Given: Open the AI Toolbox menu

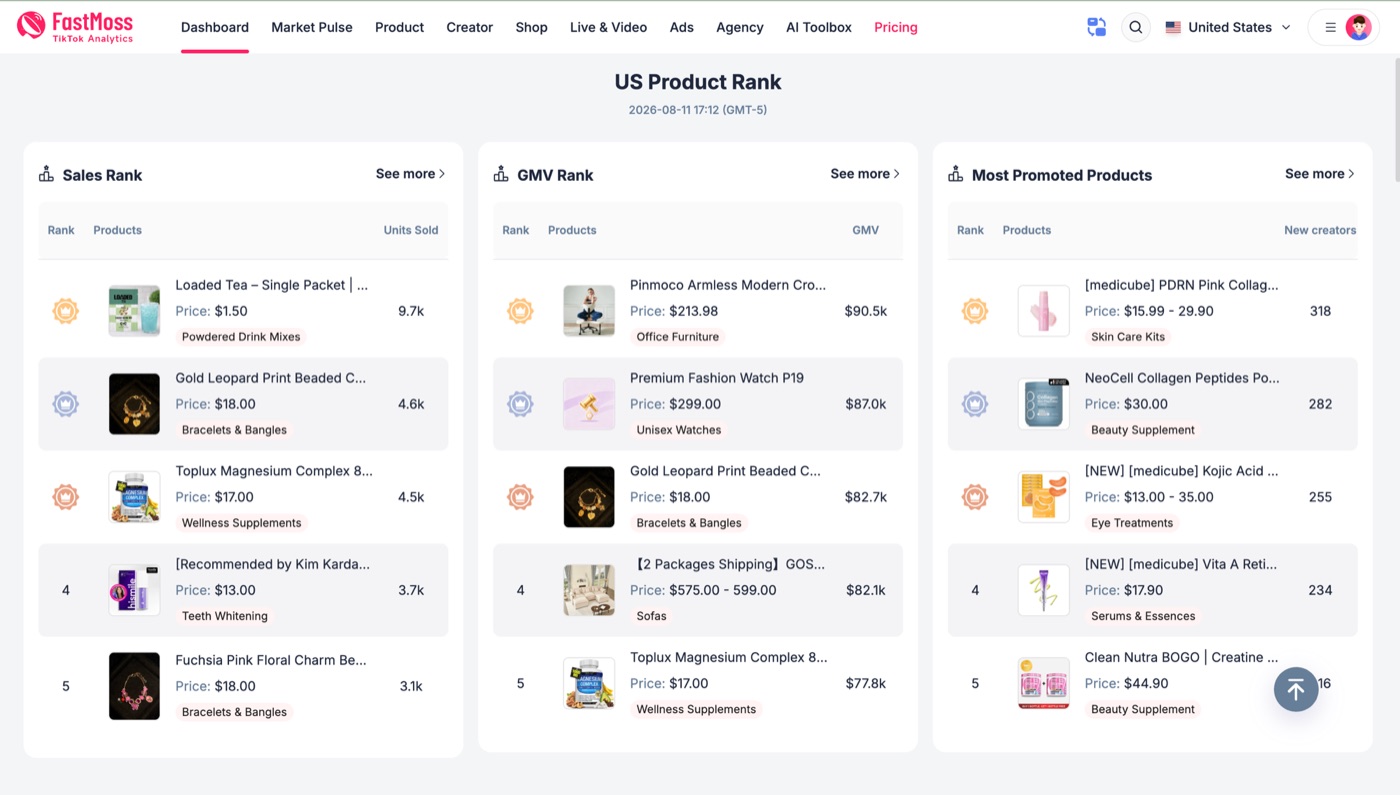Looking at the screenshot, I should tap(819, 28).
